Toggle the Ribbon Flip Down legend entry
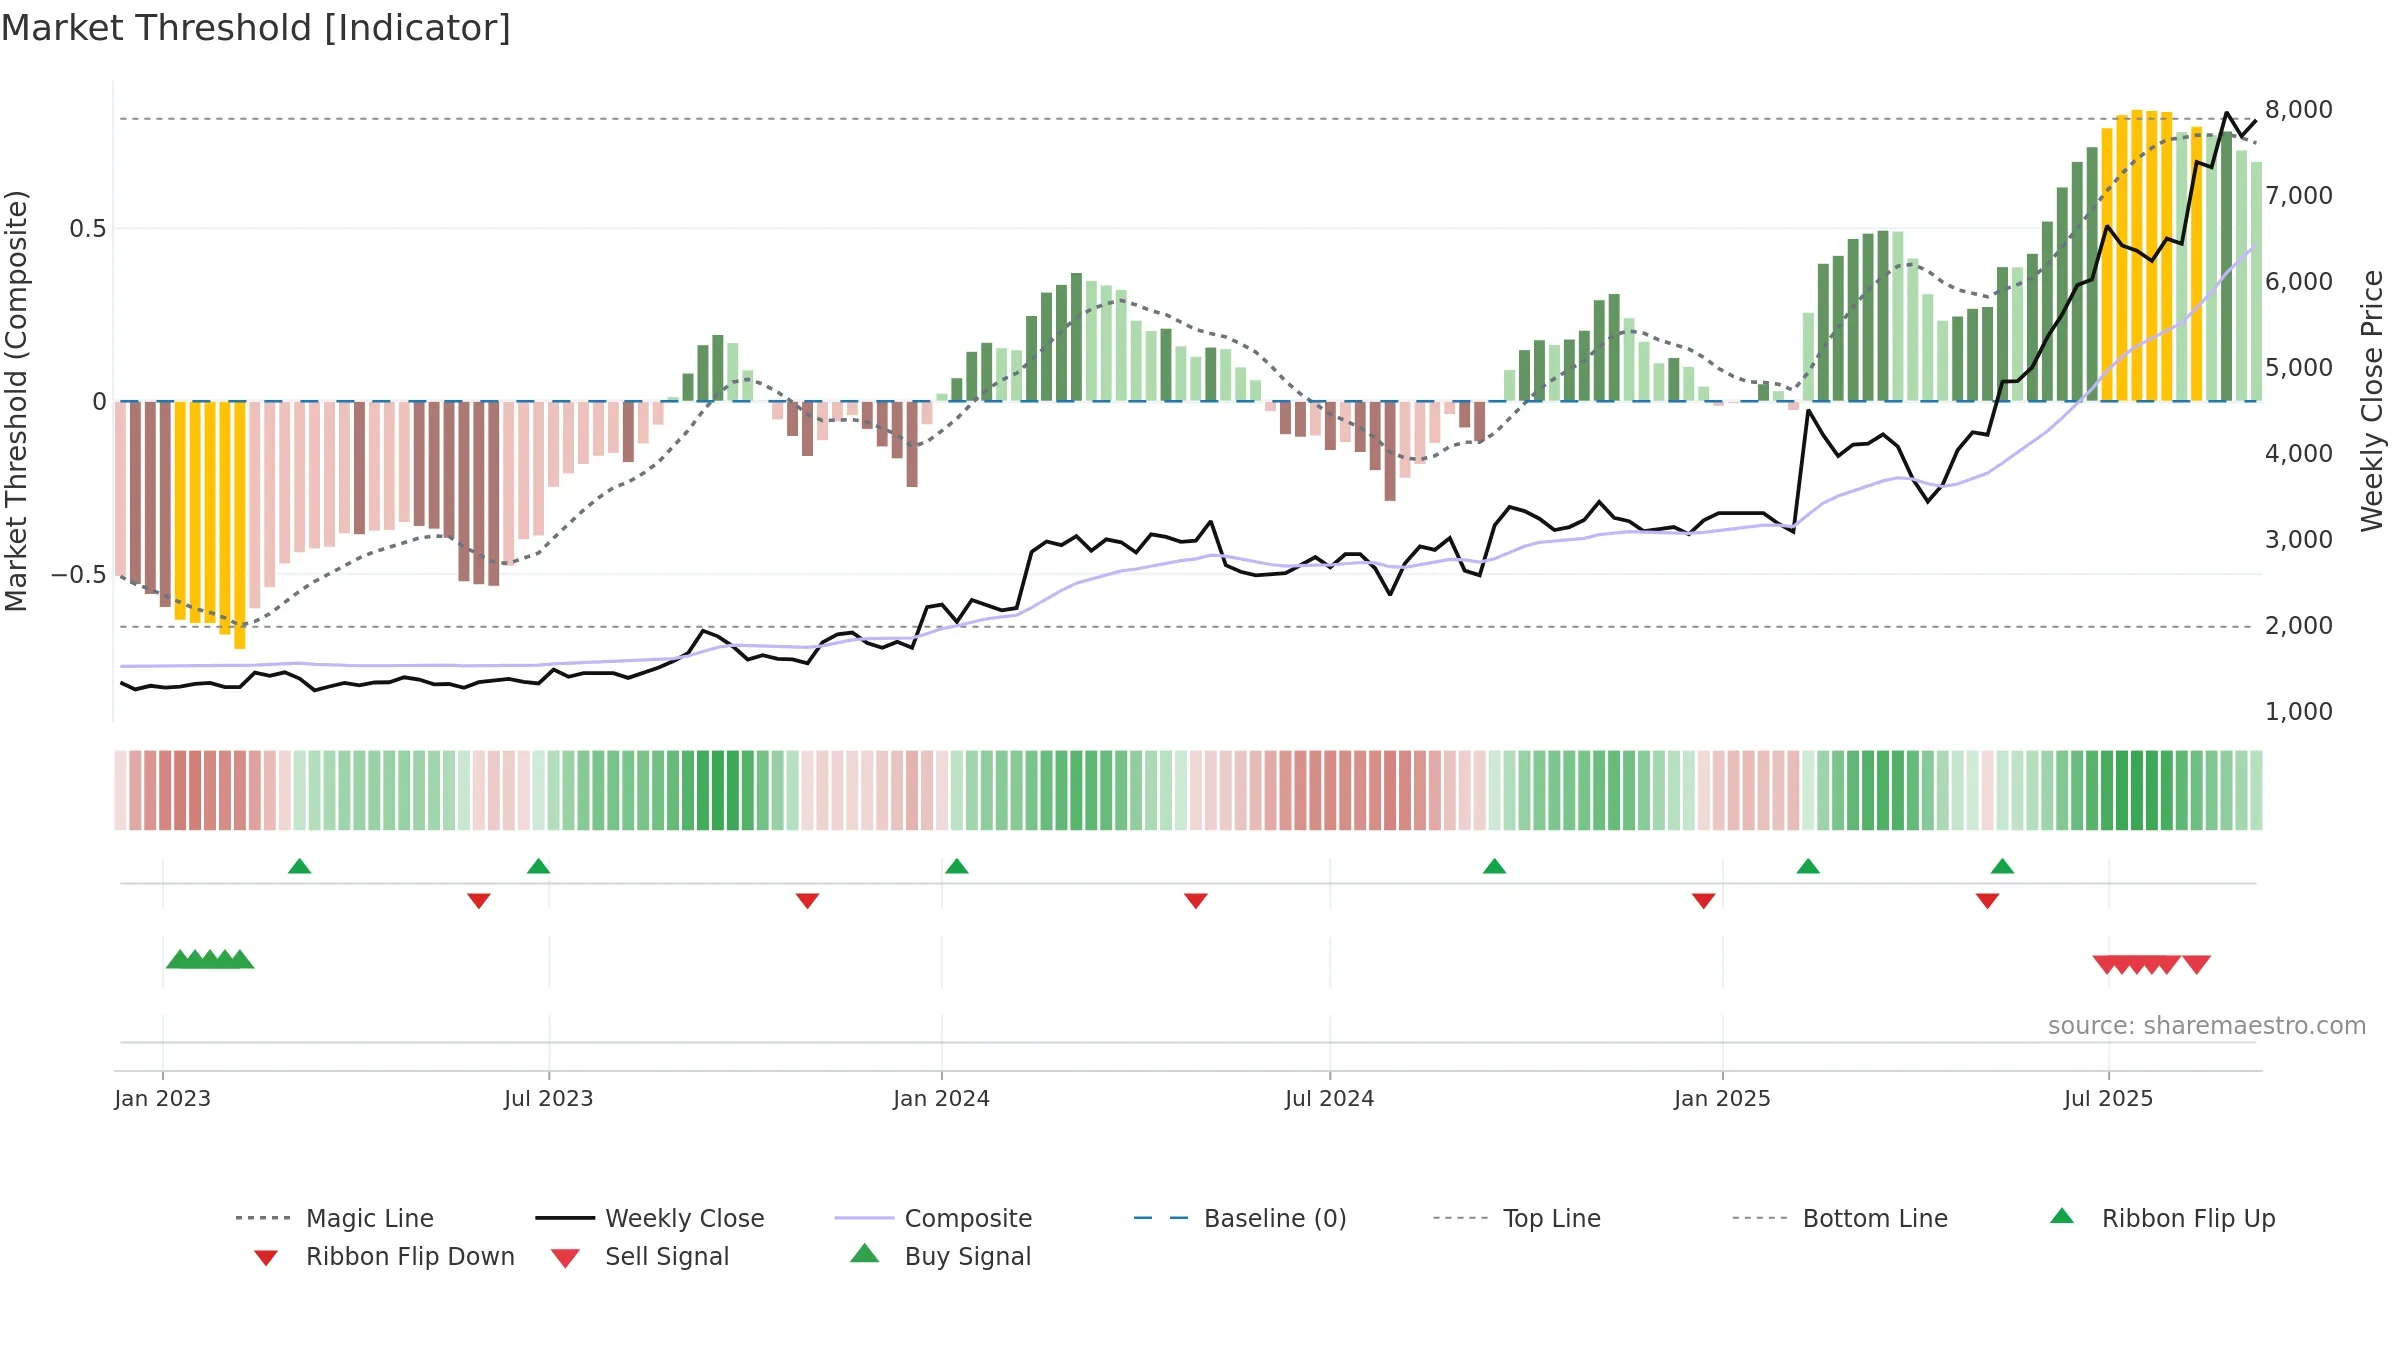Viewport: 2400px width, 1350px height. click(x=384, y=1257)
